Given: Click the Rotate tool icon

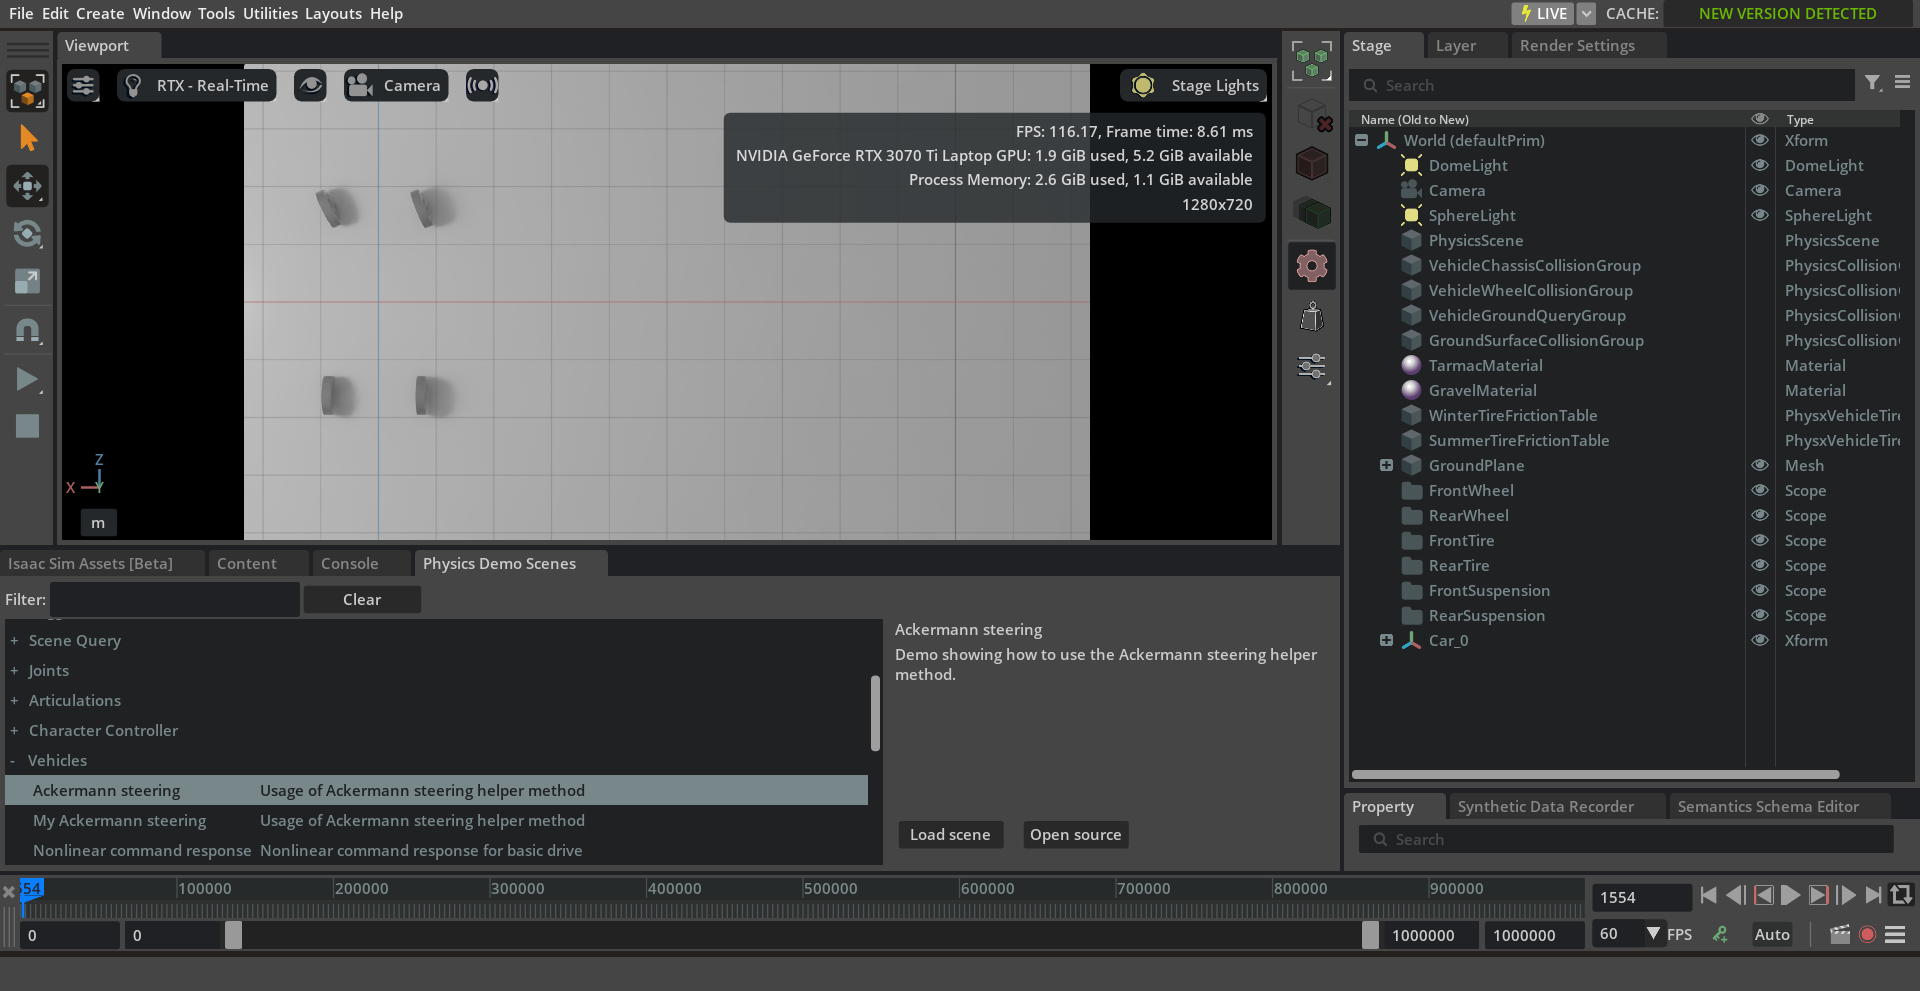Looking at the screenshot, I should click(x=27, y=234).
